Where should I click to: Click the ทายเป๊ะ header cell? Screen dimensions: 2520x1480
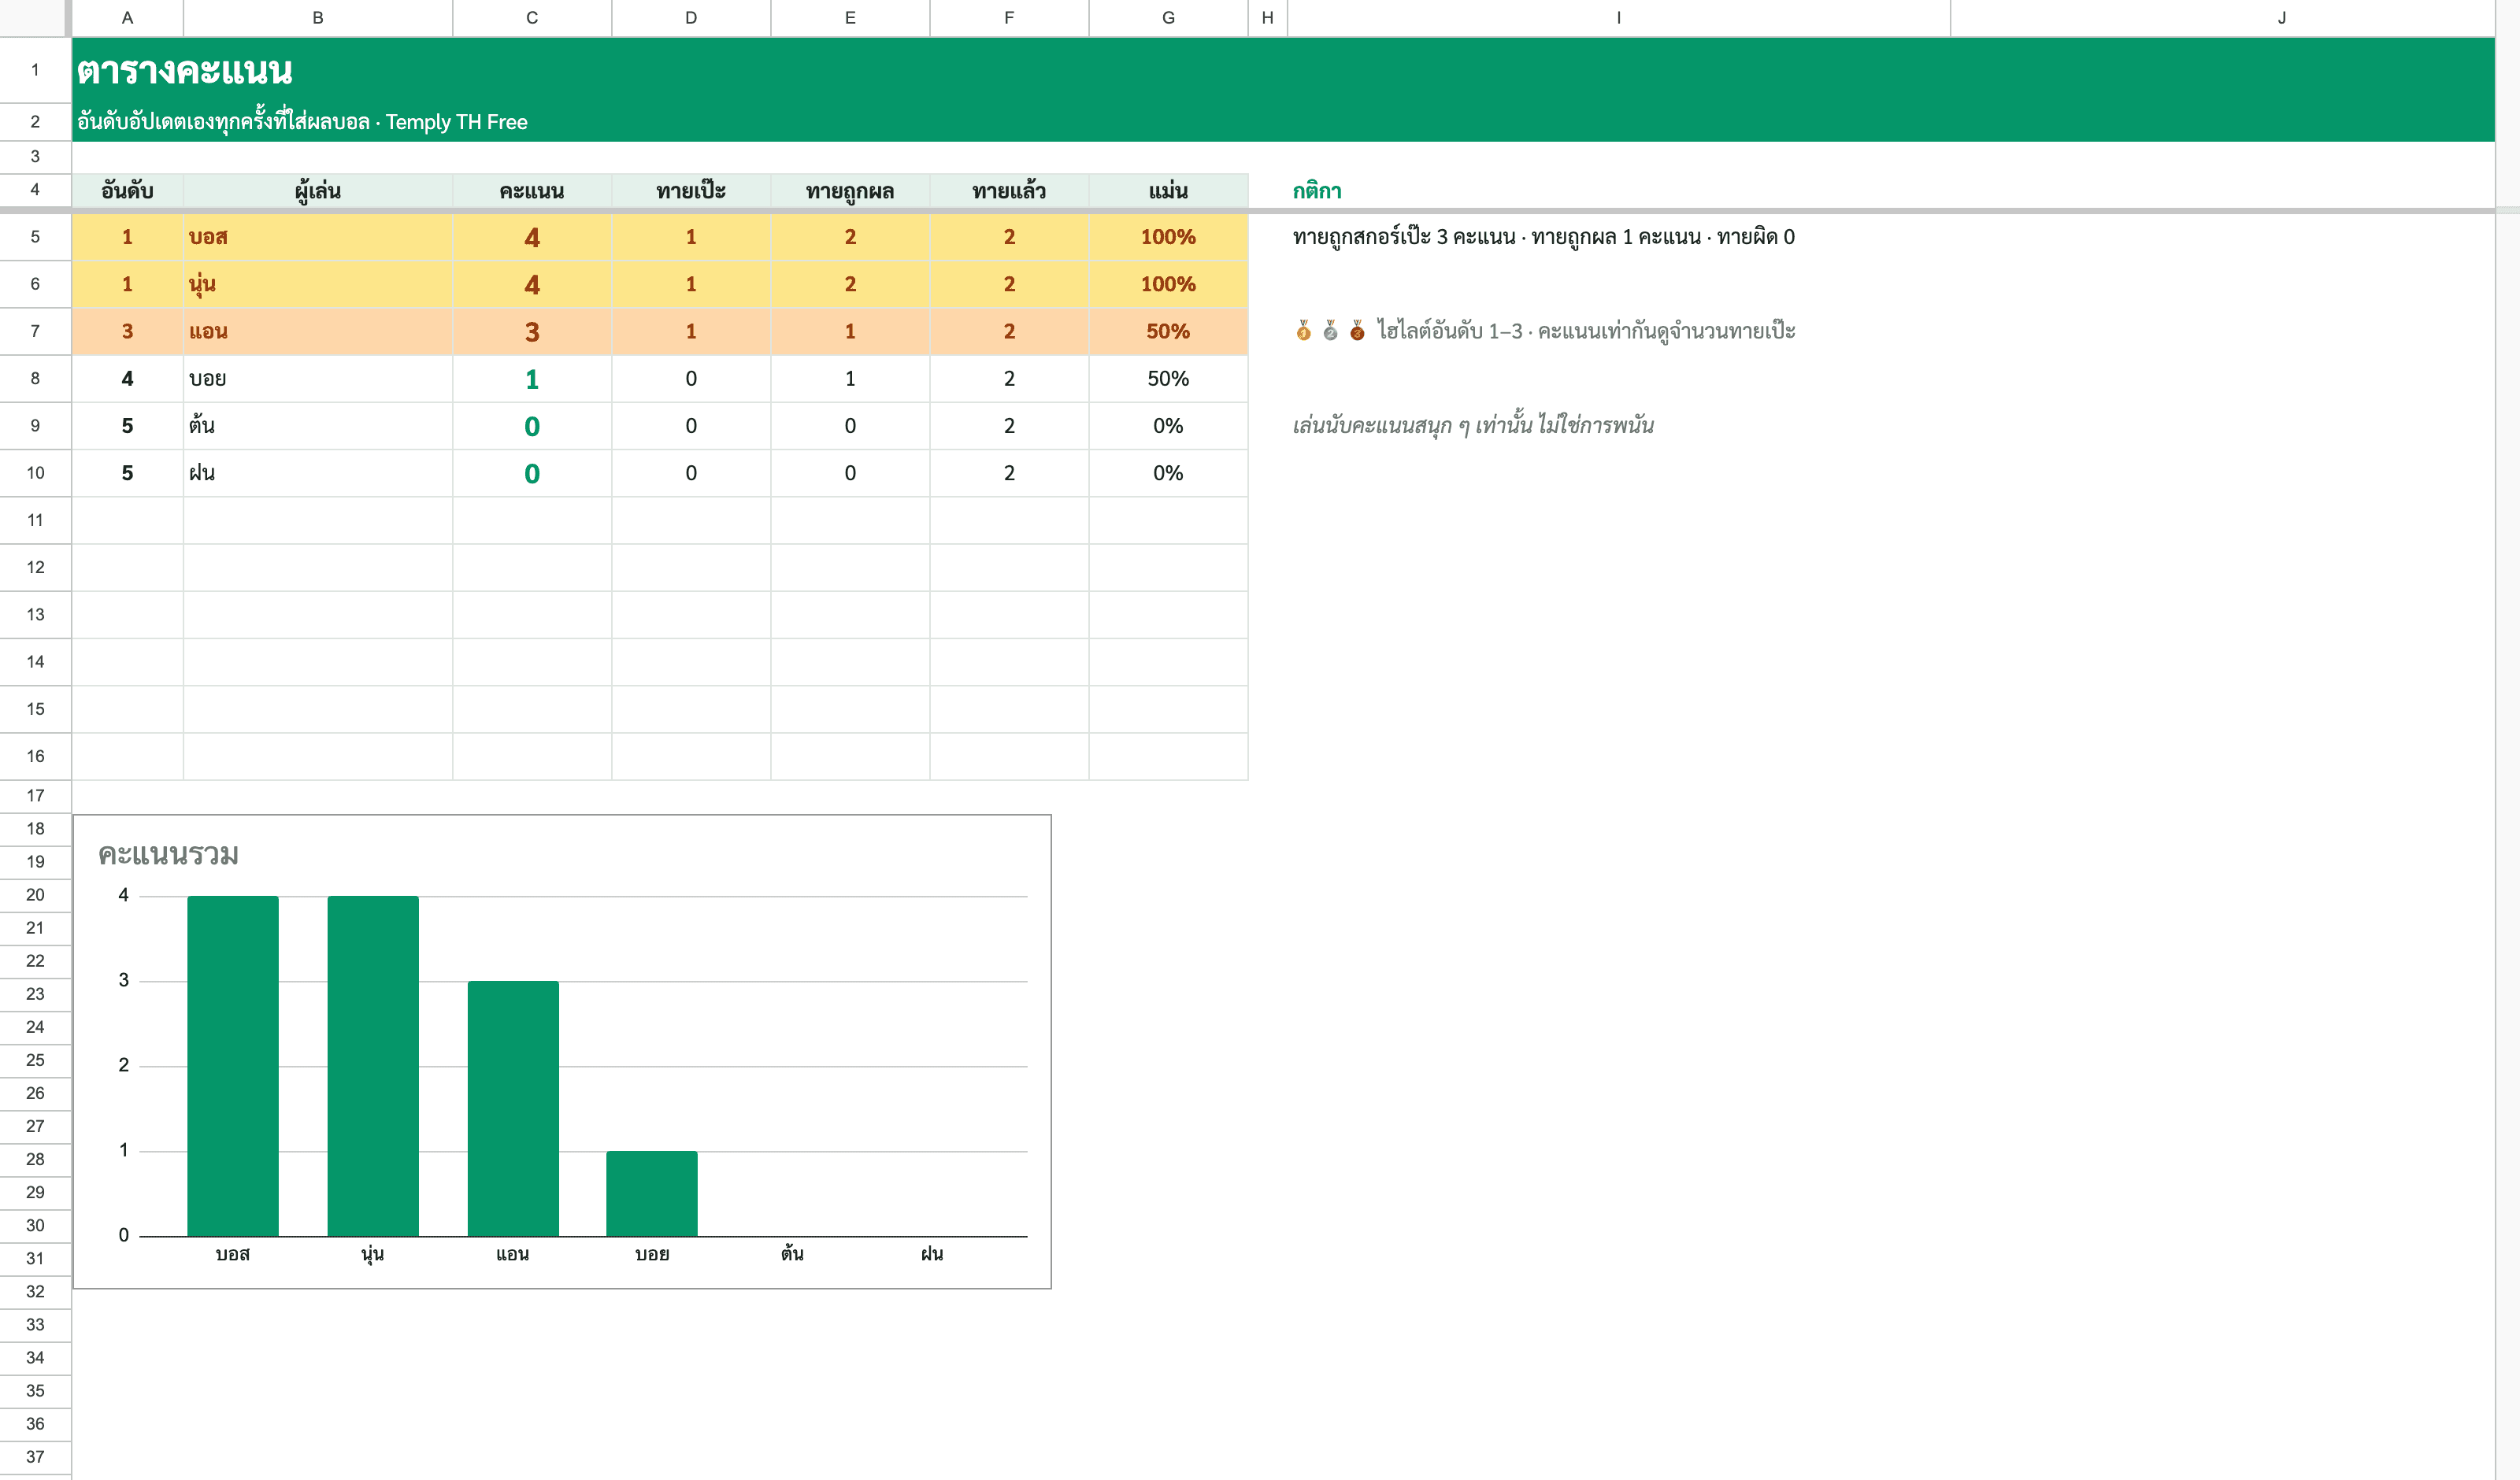pos(691,191)
